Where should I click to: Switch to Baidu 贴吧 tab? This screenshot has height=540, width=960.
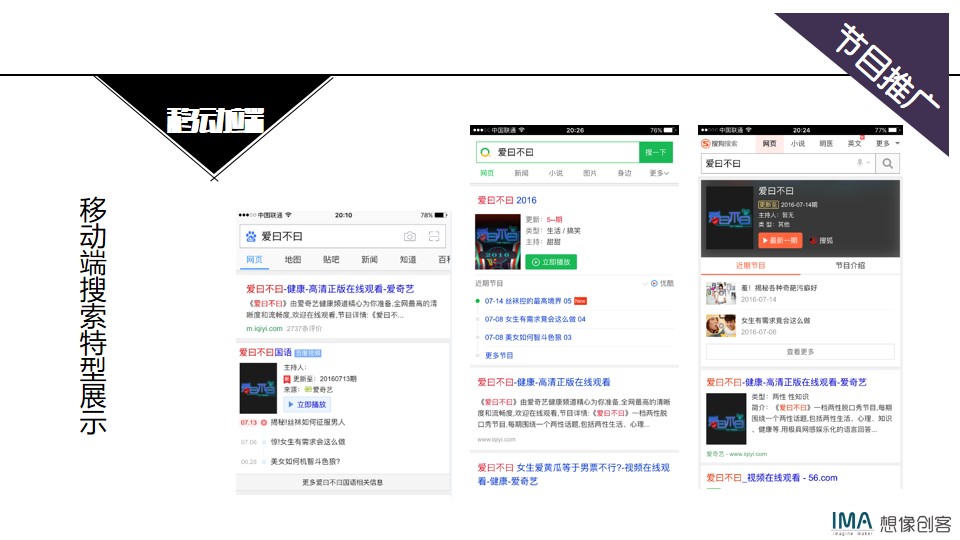331,260
